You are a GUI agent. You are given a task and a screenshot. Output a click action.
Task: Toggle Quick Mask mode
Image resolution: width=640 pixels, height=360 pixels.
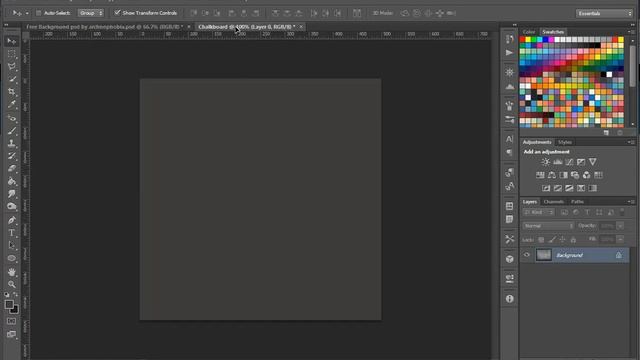point(11,321)
